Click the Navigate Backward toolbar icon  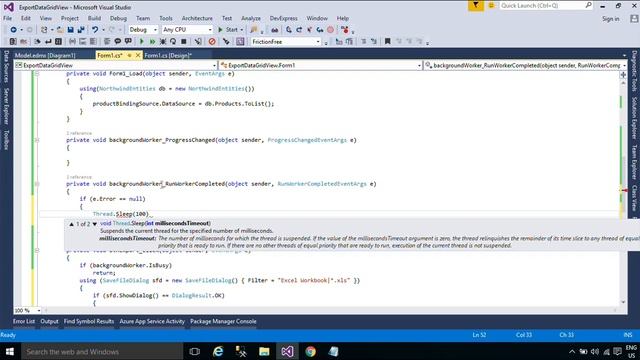tap(13, 30)
